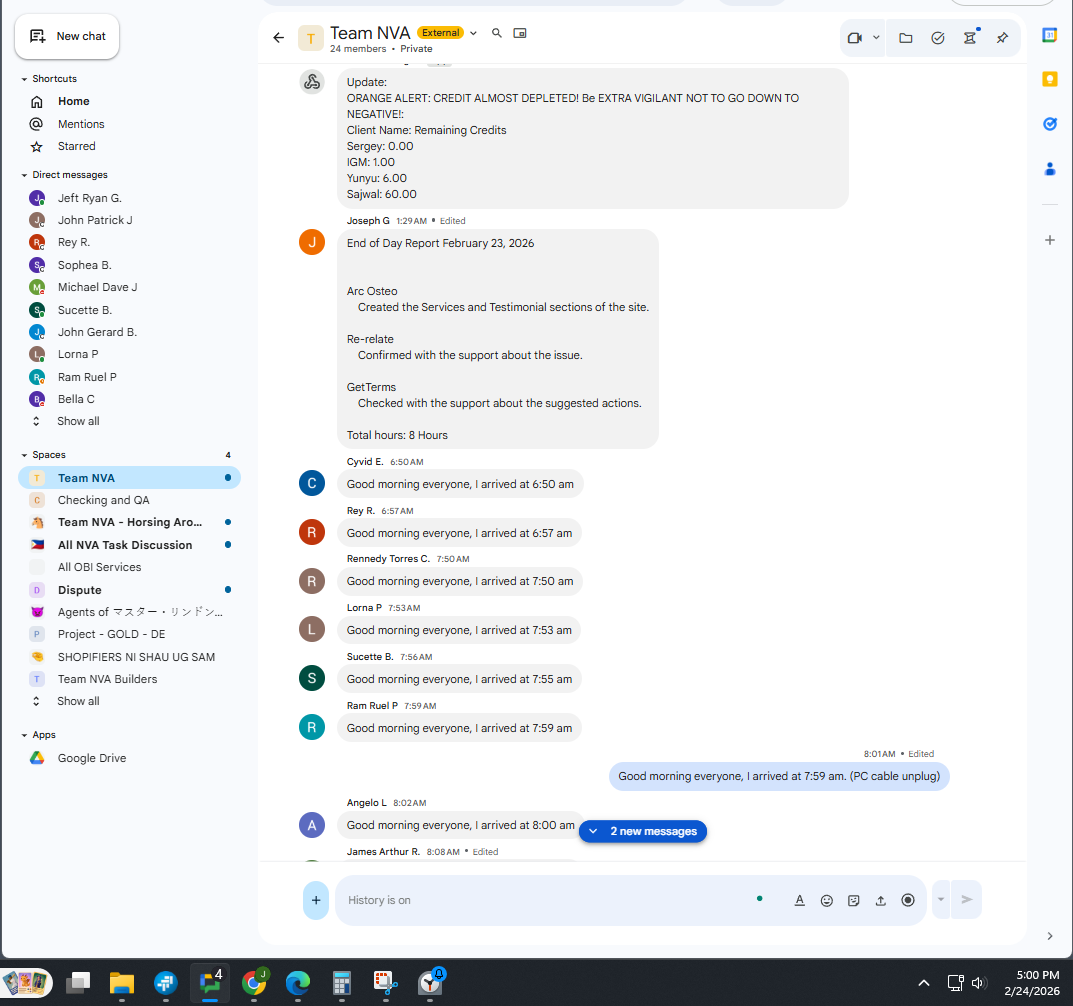Hide side panel with the bottom chevron
1073x1006 pixels.
(1050, 936)
